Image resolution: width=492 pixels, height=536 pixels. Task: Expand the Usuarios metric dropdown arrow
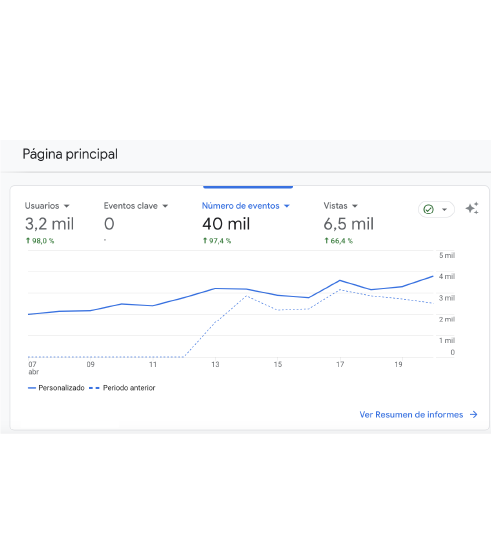tap(67, 206)
